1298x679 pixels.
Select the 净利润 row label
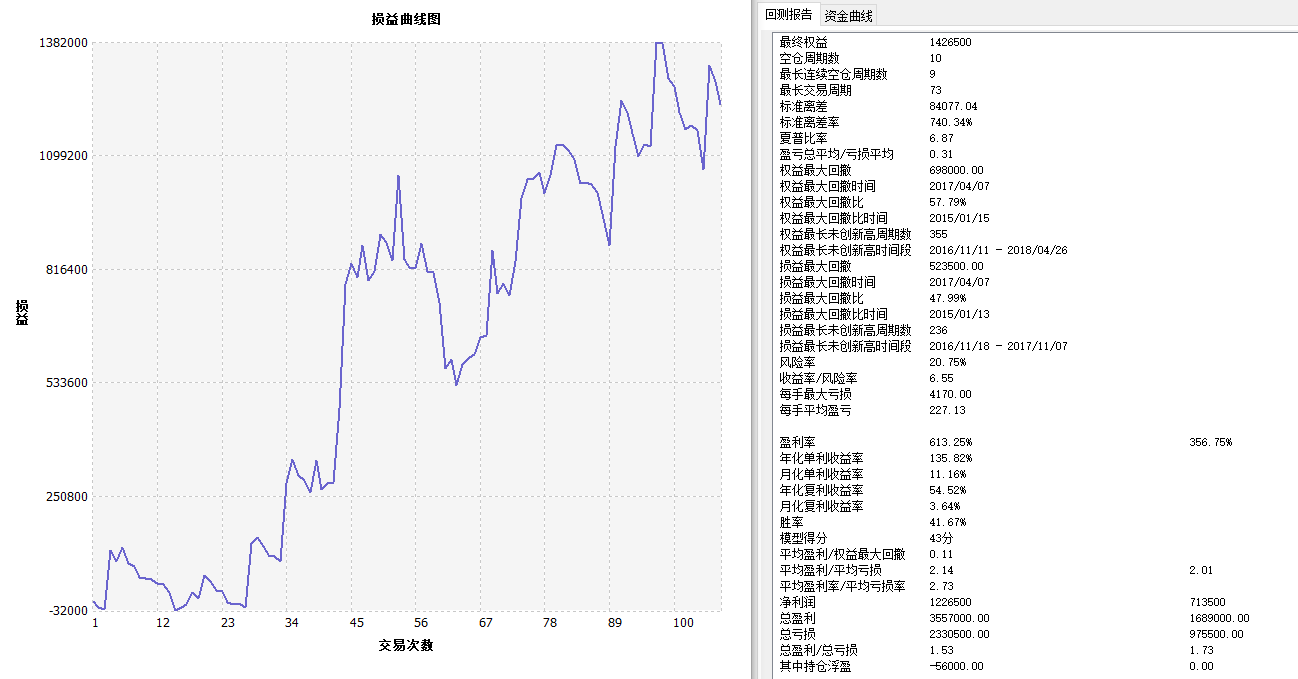797,602
